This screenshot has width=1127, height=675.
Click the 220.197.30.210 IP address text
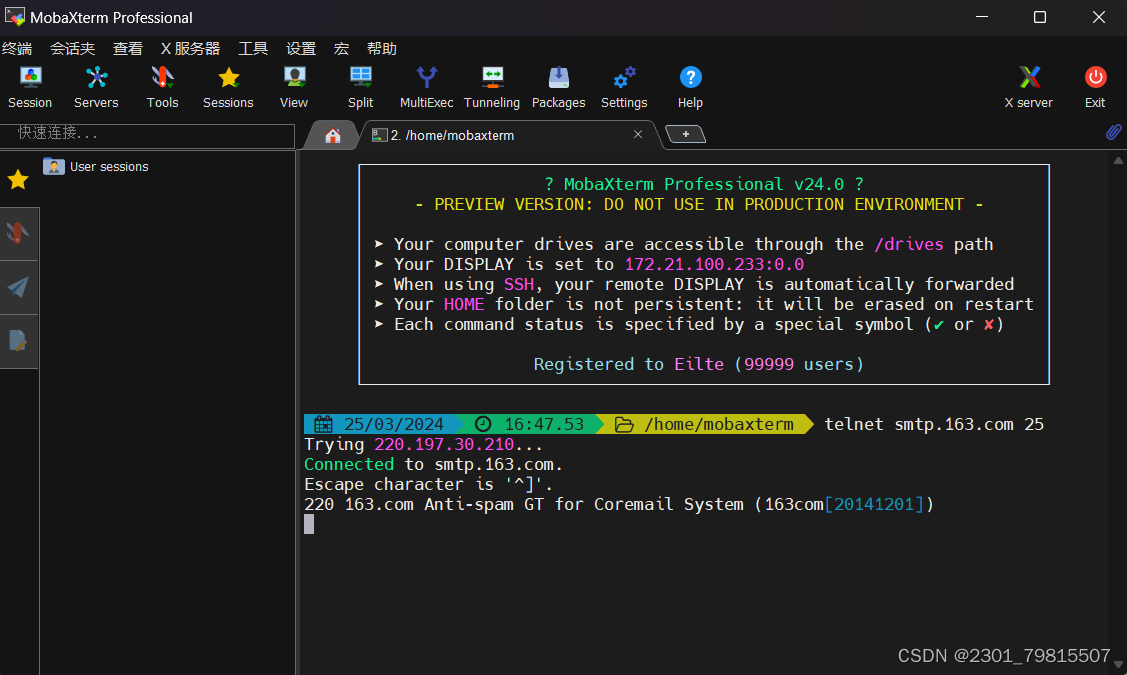click(x=443, y=444)
